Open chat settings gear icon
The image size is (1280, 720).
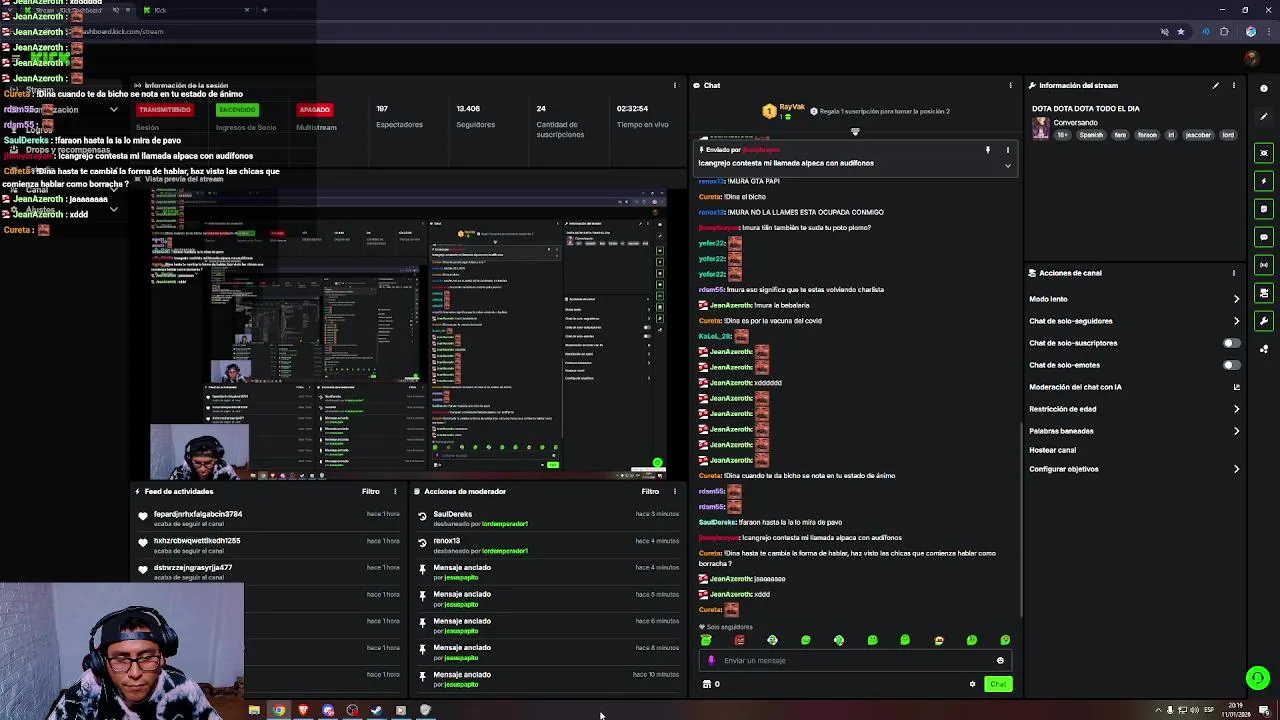pos(972,684)
